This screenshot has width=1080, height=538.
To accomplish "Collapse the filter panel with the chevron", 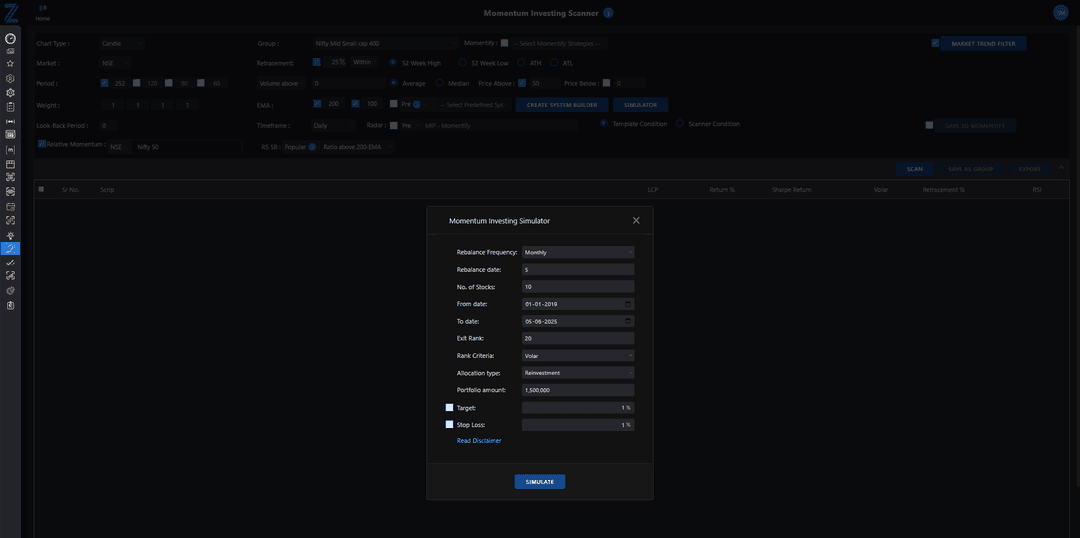I will (x=1061, y=167).
